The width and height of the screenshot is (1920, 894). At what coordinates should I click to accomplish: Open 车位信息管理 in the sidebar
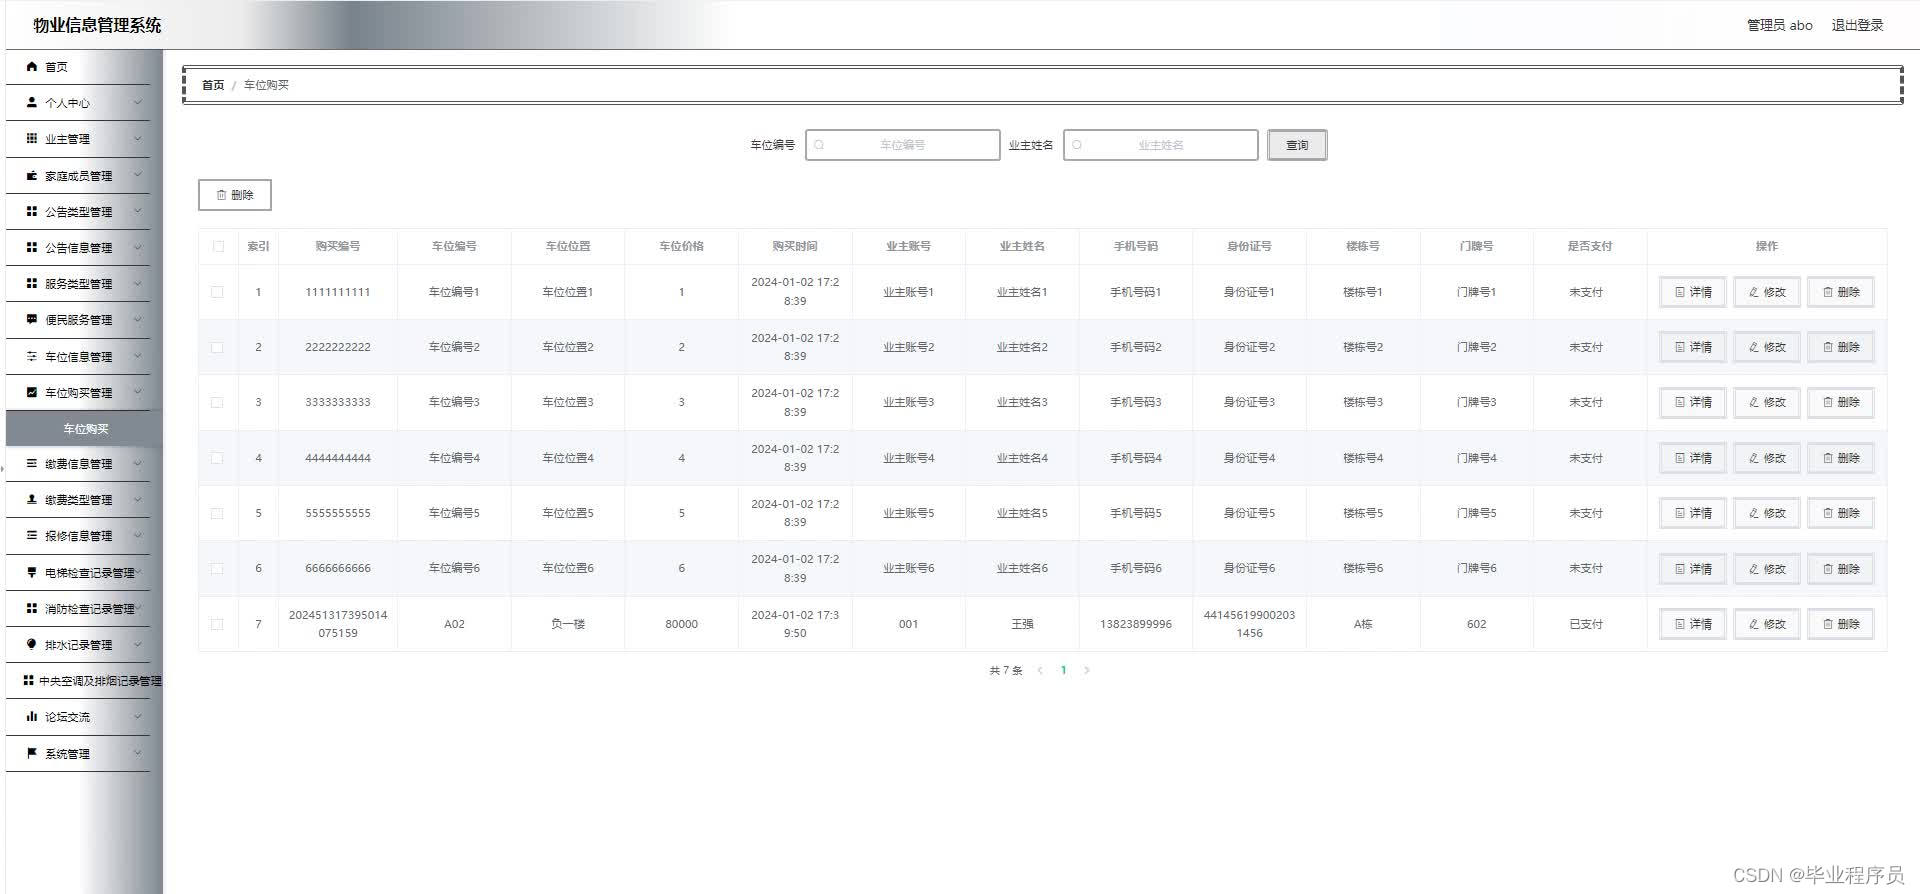78,356
